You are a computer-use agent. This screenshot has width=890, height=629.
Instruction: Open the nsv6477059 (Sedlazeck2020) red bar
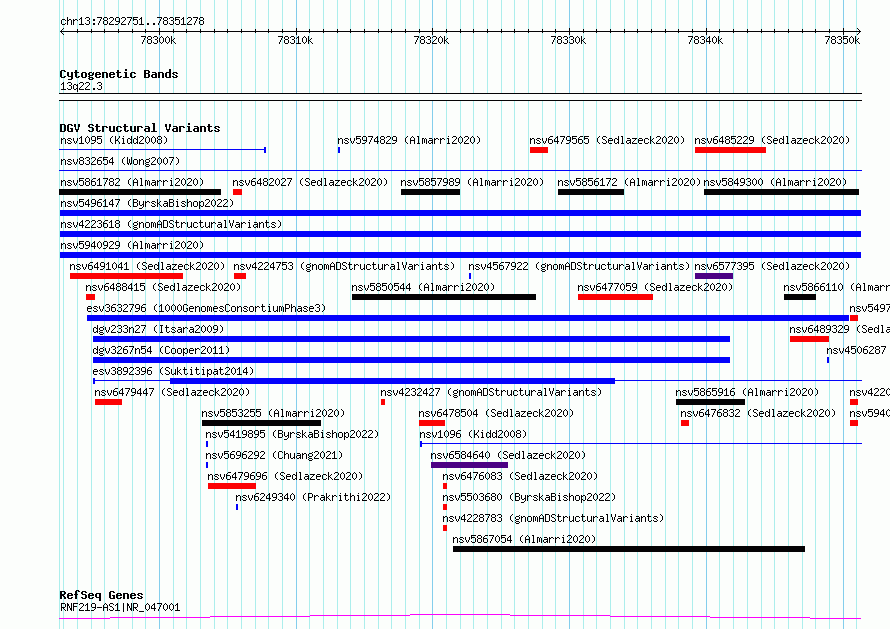click(x=615, y=297)
